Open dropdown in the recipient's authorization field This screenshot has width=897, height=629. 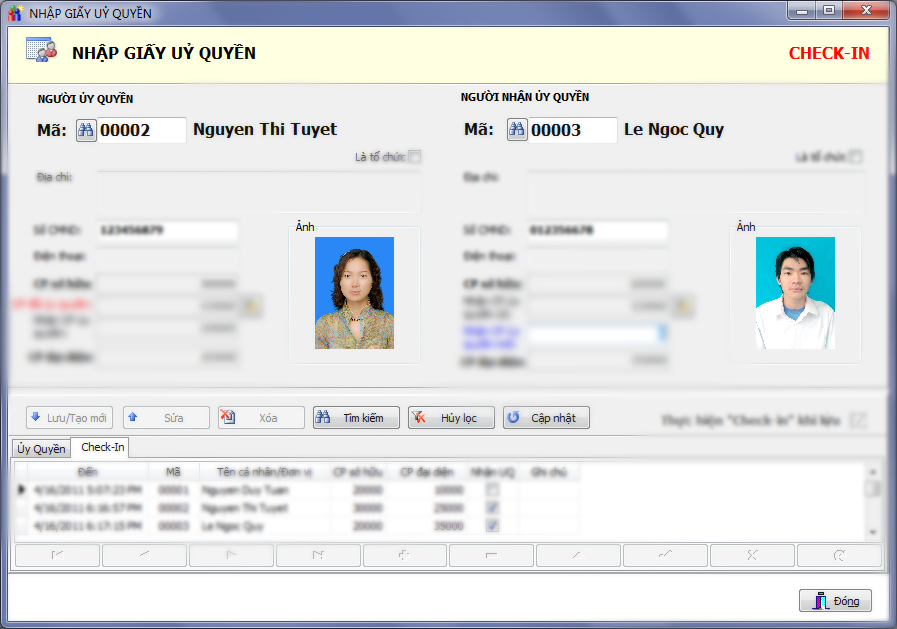click(661, 331)
